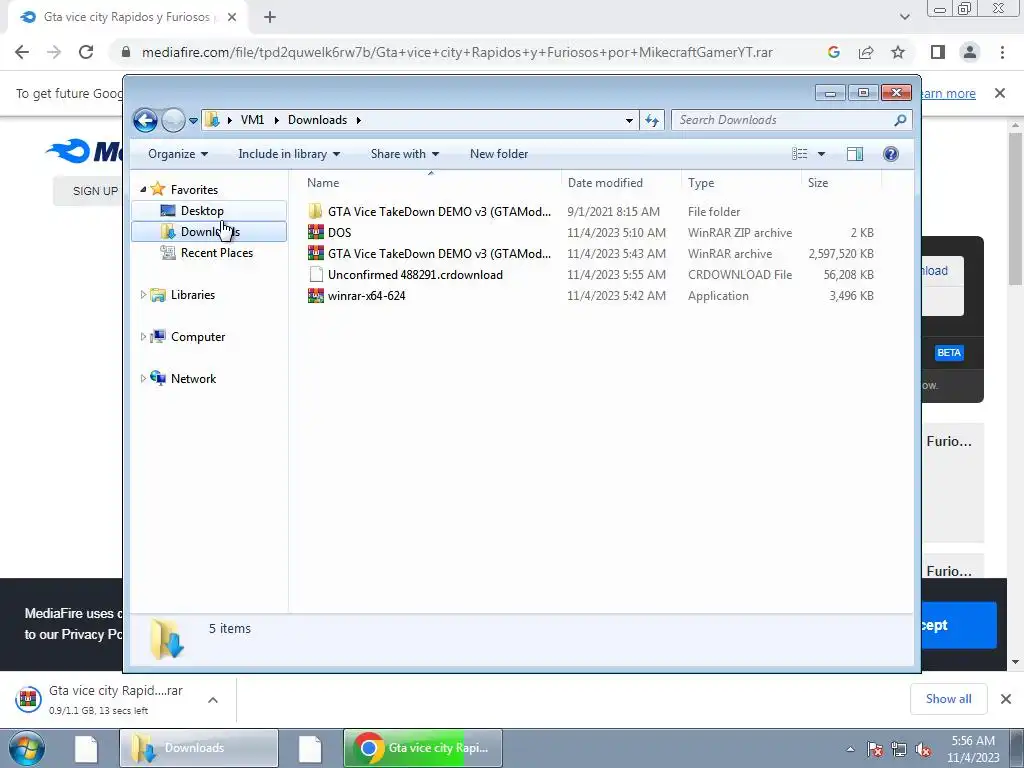The width and height of the screenshot is (1024, 768).
Task: Open recent pages dropdown beside navigation arrows
Action: 193,121
